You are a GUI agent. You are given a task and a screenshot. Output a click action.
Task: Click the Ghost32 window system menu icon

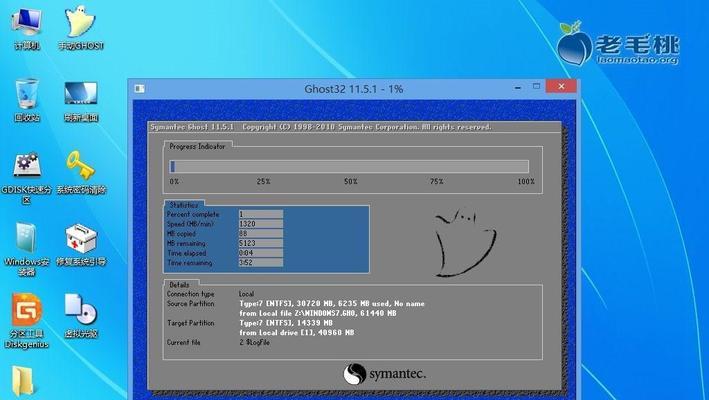coord(140,89)
